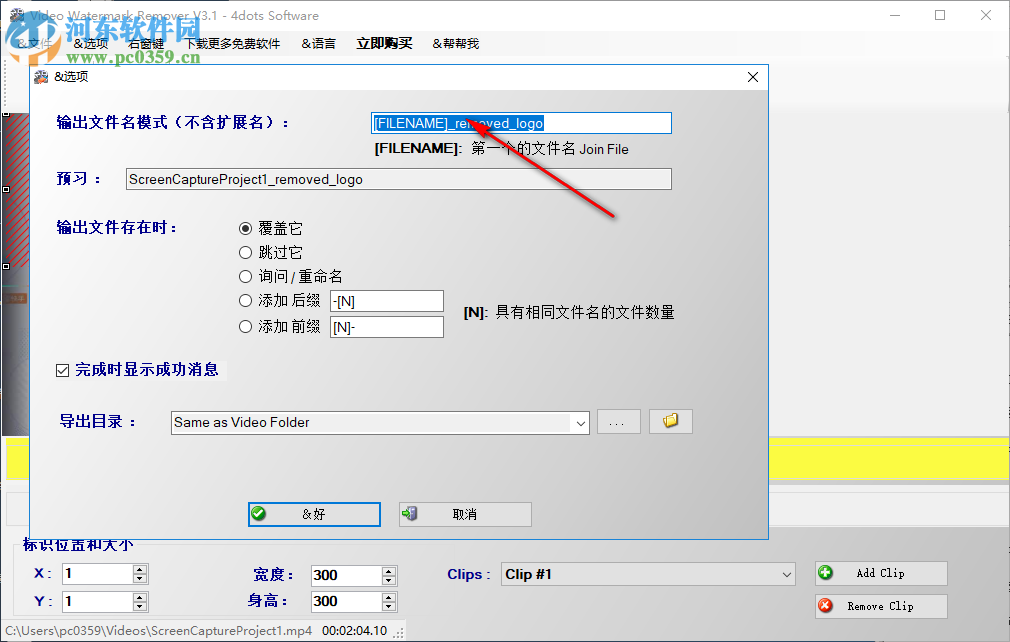The width and height of the screenshot is (1010, 642).
Task: Click the 宽度 width stepper up arrow
Action: 388,570
